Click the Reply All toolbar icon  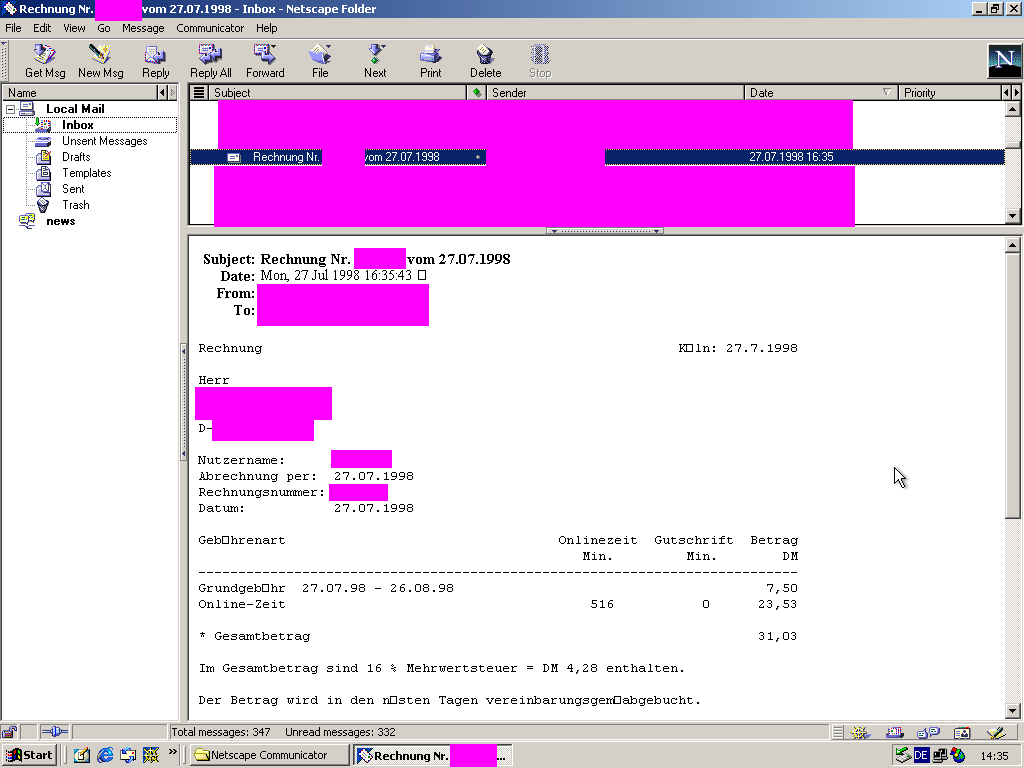pyautogui.click(x=210, y=61)
